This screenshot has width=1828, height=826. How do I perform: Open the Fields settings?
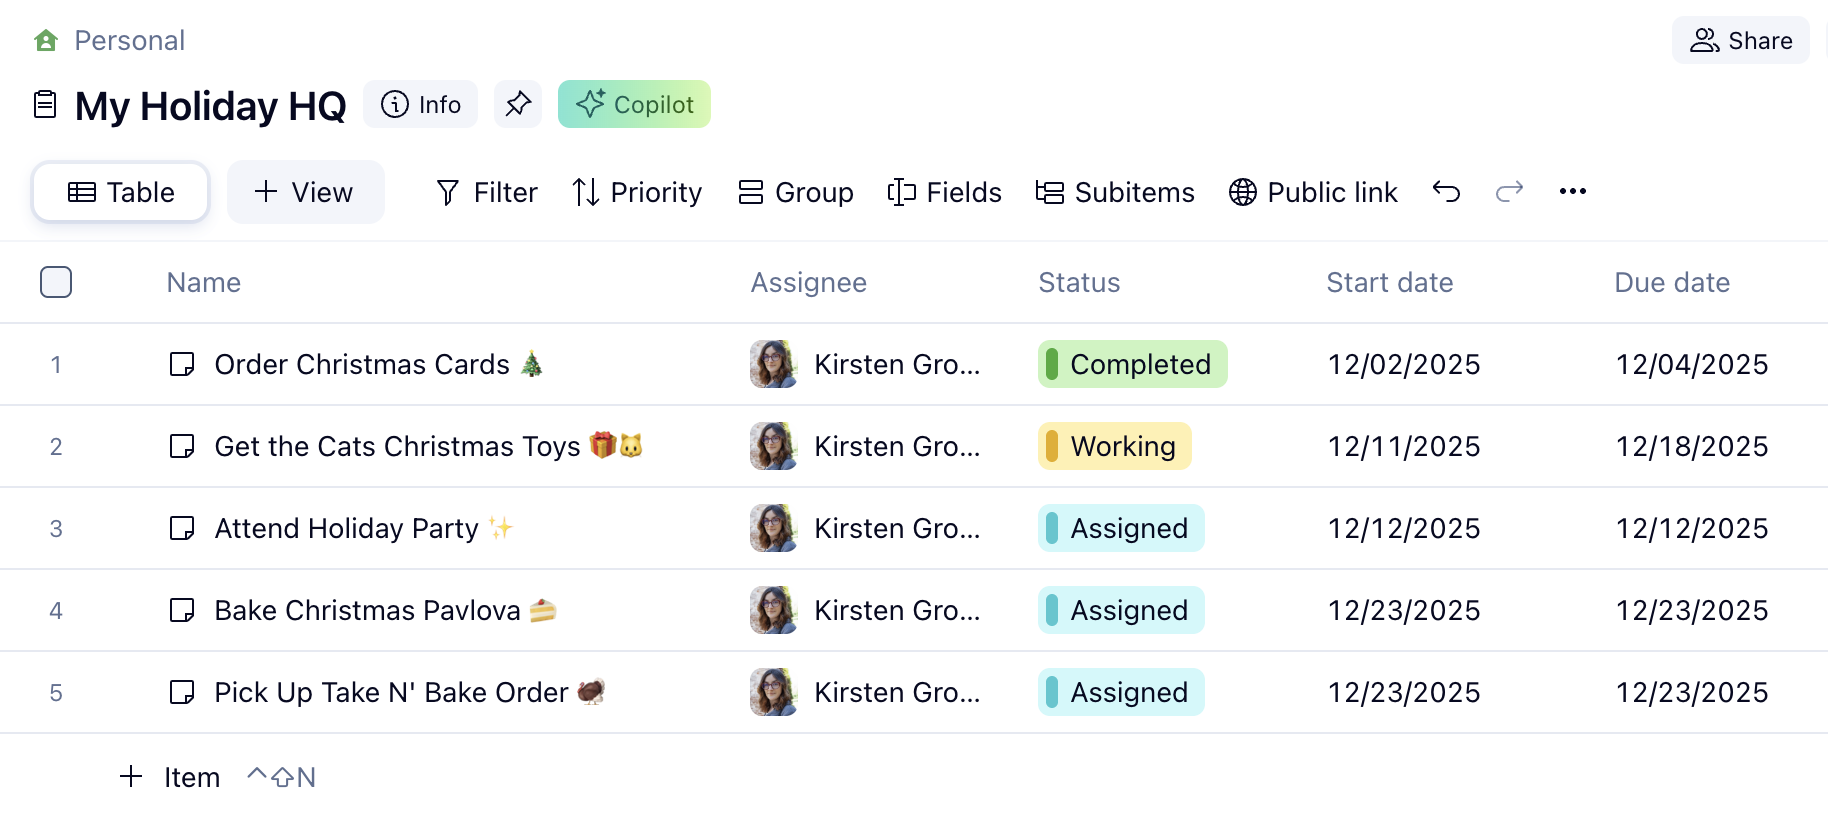pyautogui.click(x=944, y=192)
